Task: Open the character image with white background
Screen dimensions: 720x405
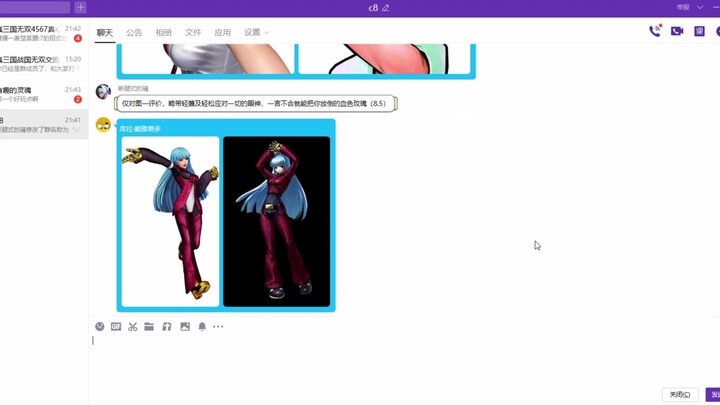Action: coord(170,221)
